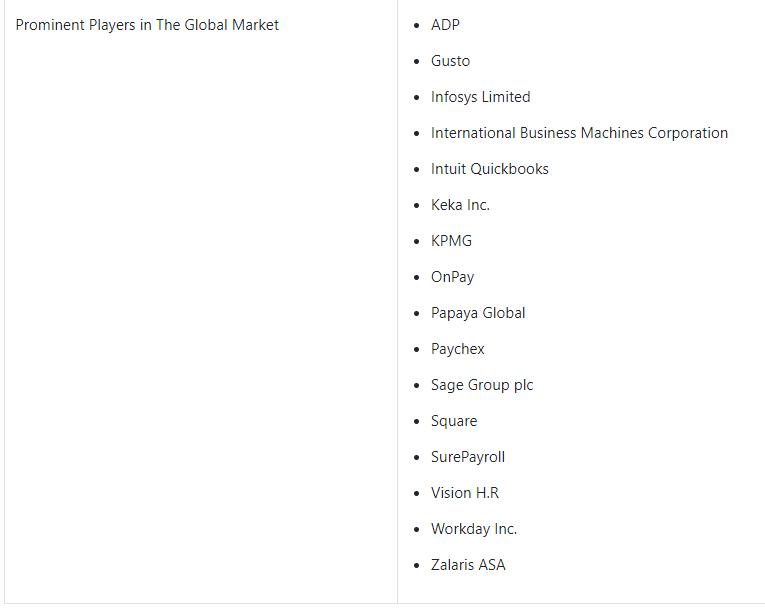Screen dimensions: 765x608
Task: Click the SurePayroll entry
Action: [x=468, y=457]
